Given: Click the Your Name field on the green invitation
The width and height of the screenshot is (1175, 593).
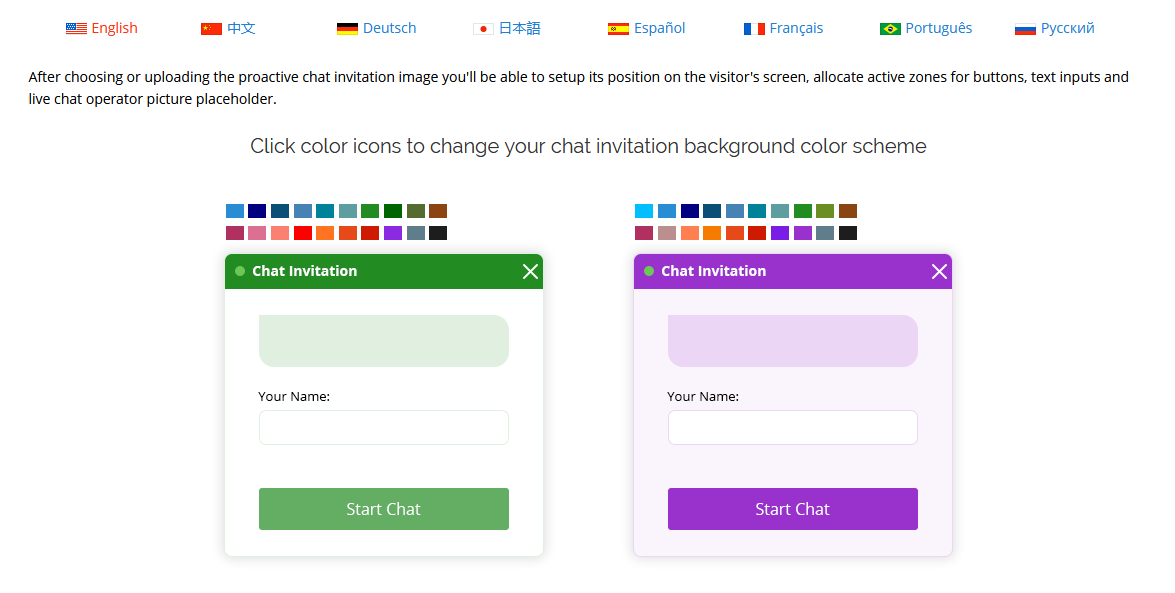Looking at the screenshot, I should click(x=383, y=427).
